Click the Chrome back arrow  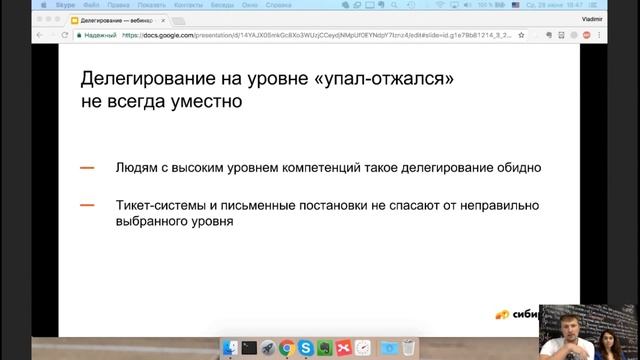[40, 36]
